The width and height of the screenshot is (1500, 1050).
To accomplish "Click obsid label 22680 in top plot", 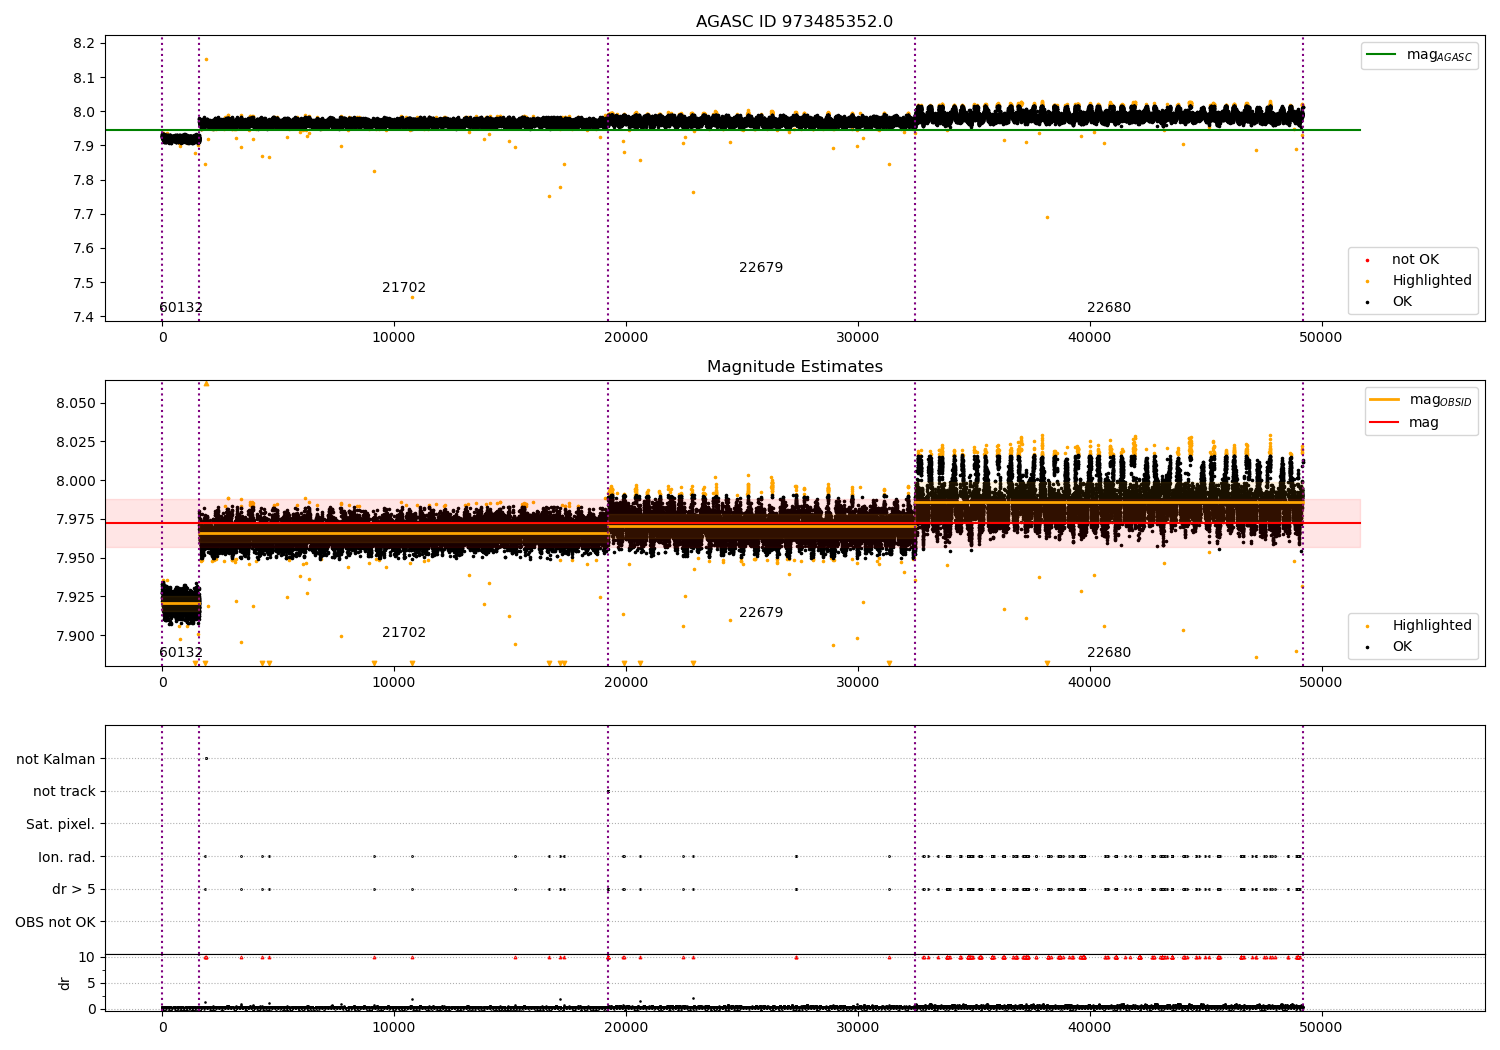I will coord(1109,308).
